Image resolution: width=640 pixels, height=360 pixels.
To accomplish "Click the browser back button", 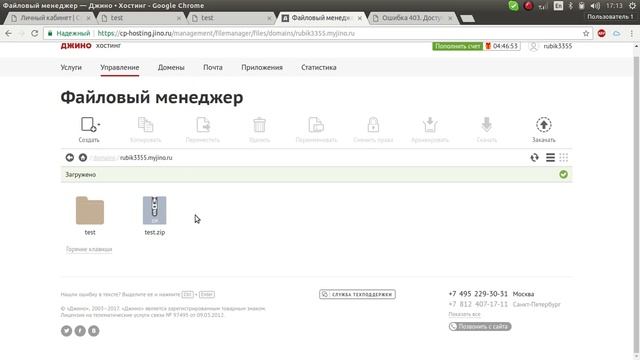I will point(9,33).
